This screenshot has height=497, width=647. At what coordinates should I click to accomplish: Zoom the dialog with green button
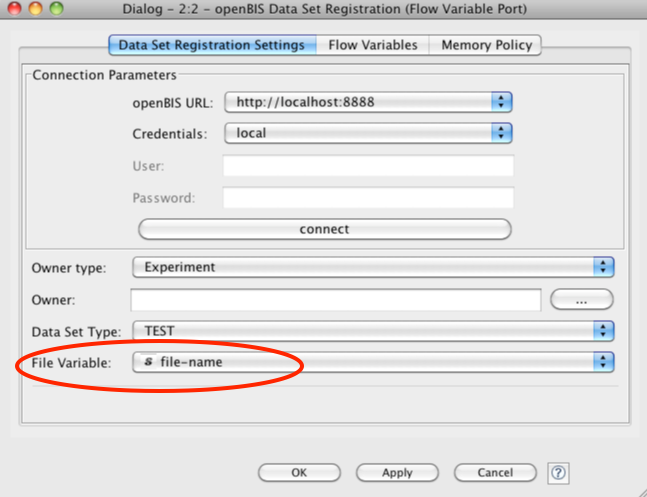56,9
